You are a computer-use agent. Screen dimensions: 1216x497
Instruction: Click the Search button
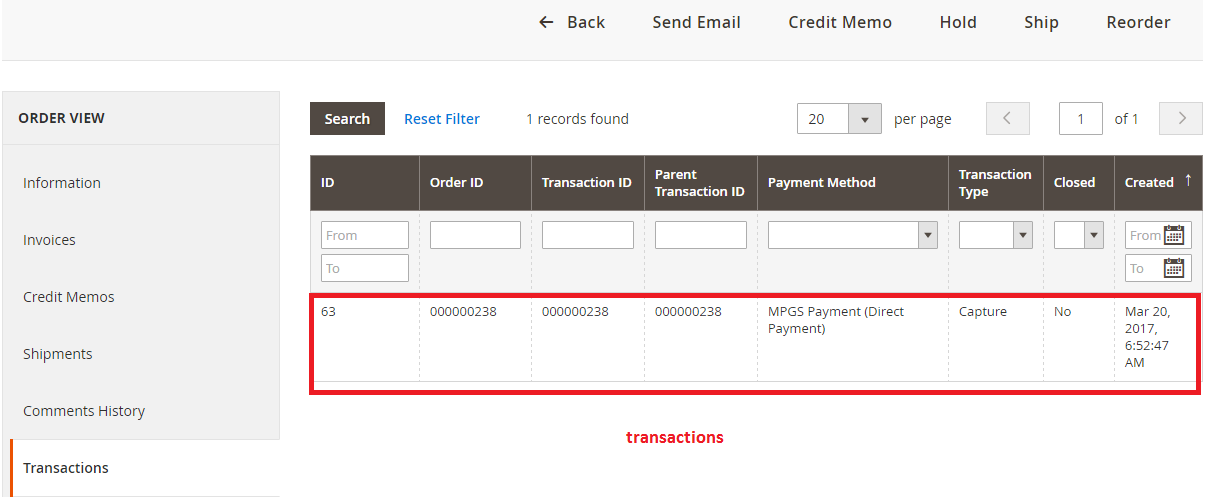(x=347, y=118)
